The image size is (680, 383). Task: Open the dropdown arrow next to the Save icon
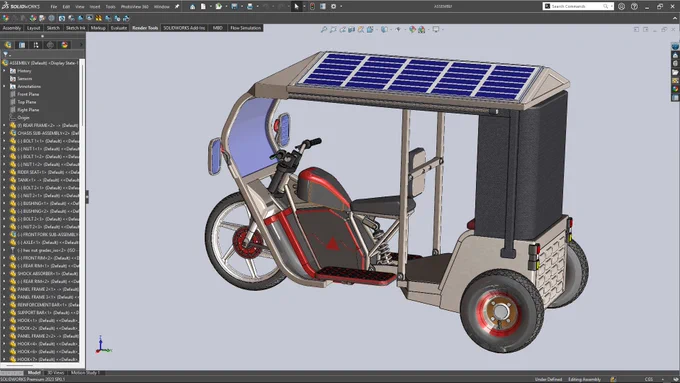coord(242,7)
